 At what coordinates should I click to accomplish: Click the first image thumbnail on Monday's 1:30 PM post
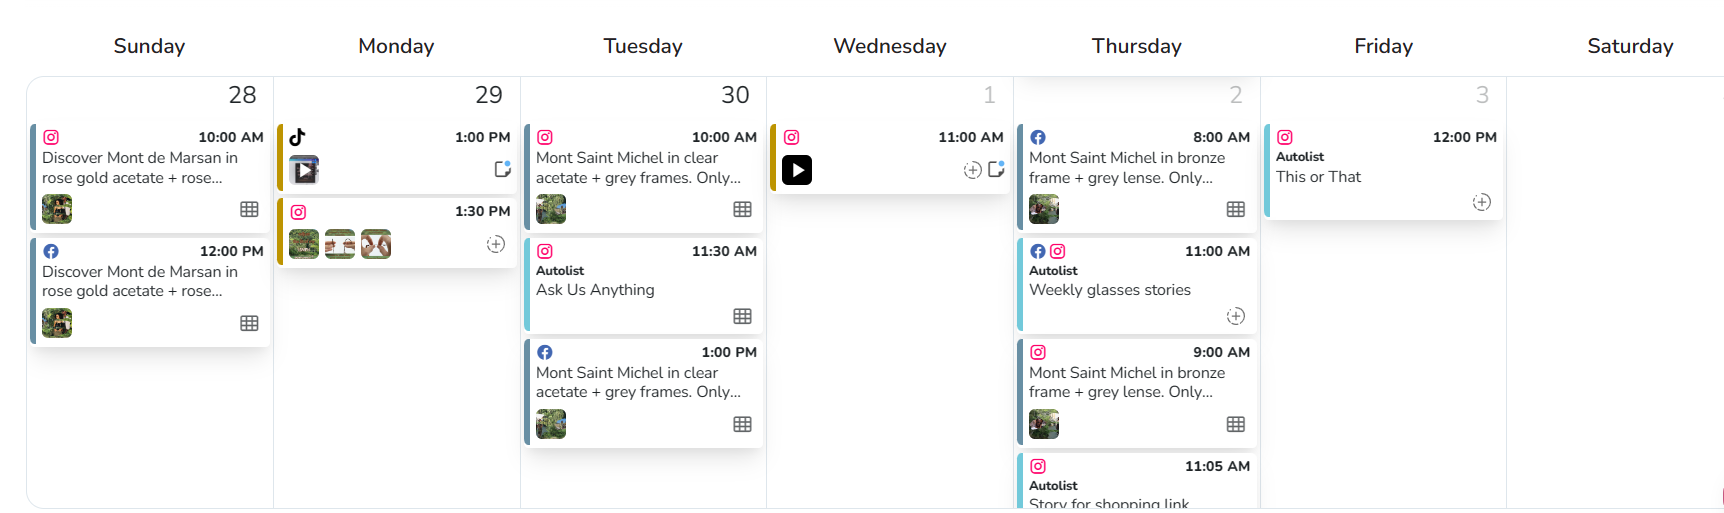(x=304, y=244)
